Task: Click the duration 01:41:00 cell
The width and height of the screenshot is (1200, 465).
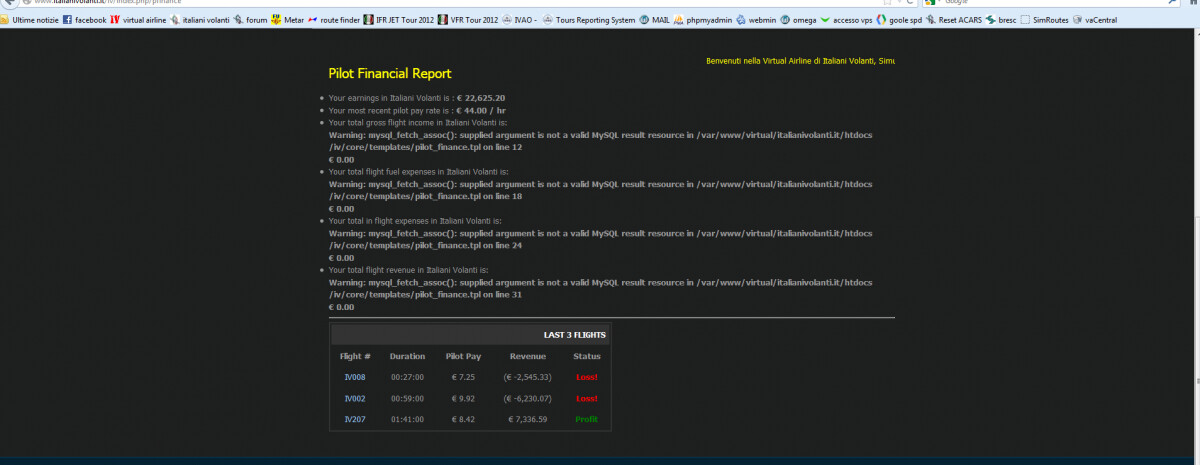Action: 407,419
